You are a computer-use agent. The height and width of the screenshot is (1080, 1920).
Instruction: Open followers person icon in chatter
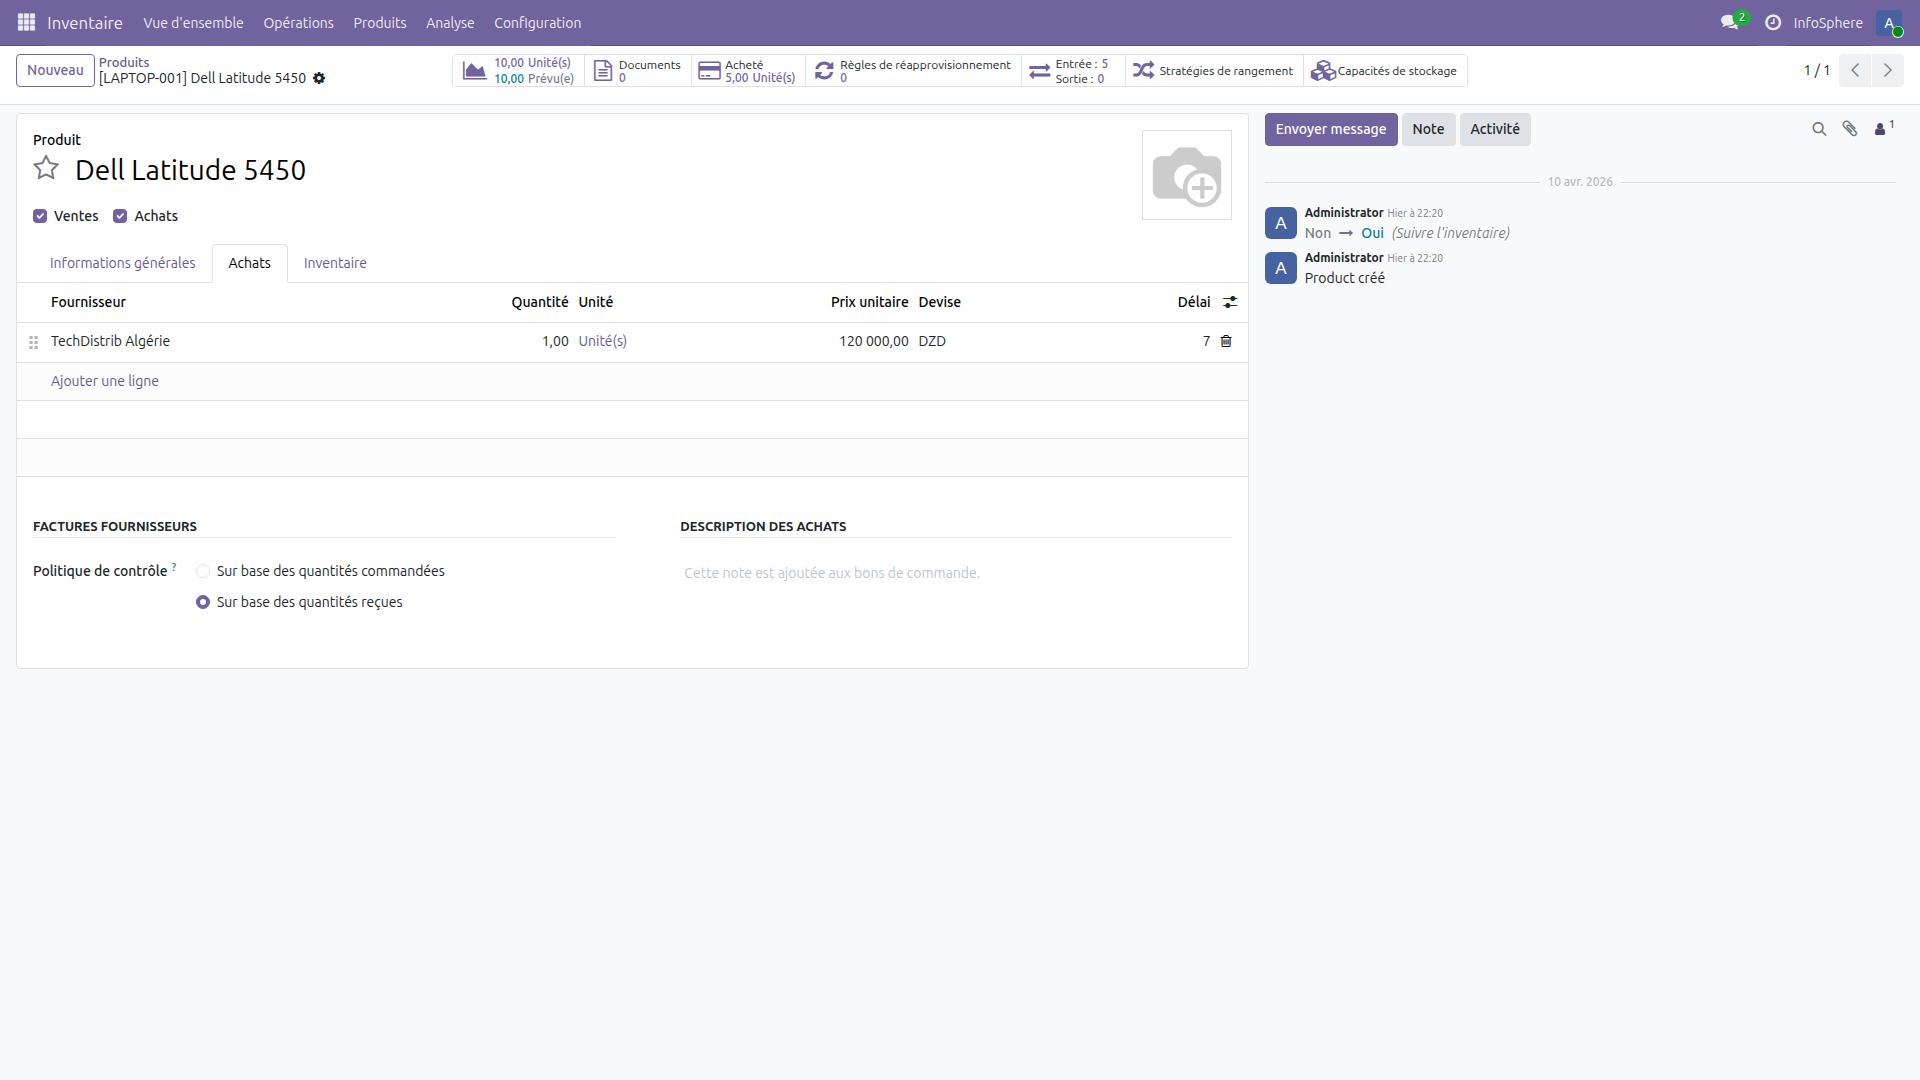(x=1881, y=129)
